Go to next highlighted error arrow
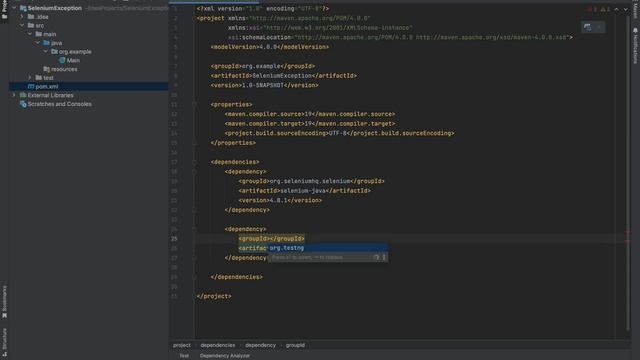The image size is (640, 360). tap(625, 9)
